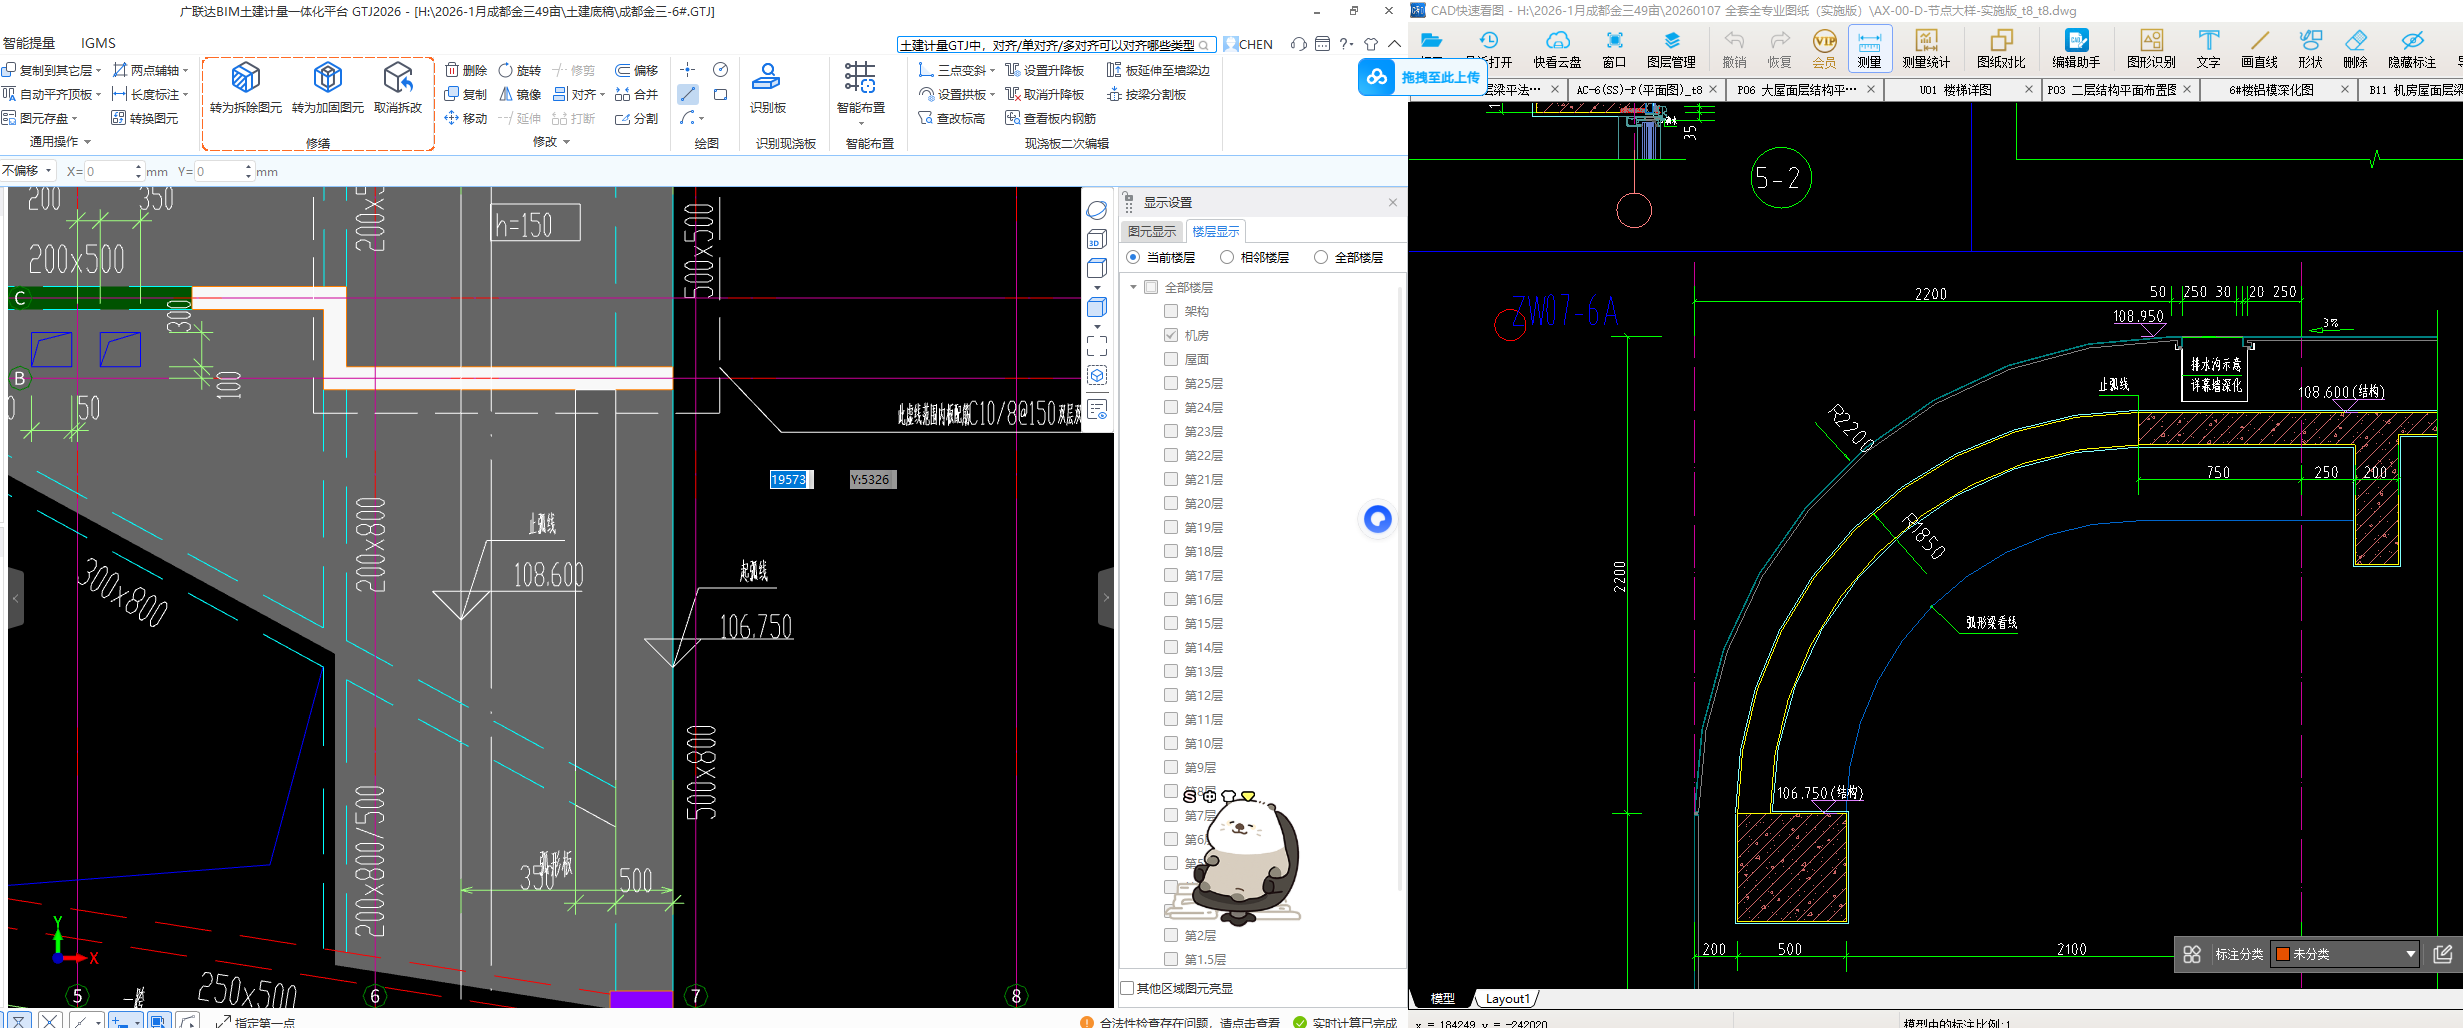This screenshot has height=1028, width=2463.
Task: Click the 转为拆除图元 icon
Action: [245, 78]
